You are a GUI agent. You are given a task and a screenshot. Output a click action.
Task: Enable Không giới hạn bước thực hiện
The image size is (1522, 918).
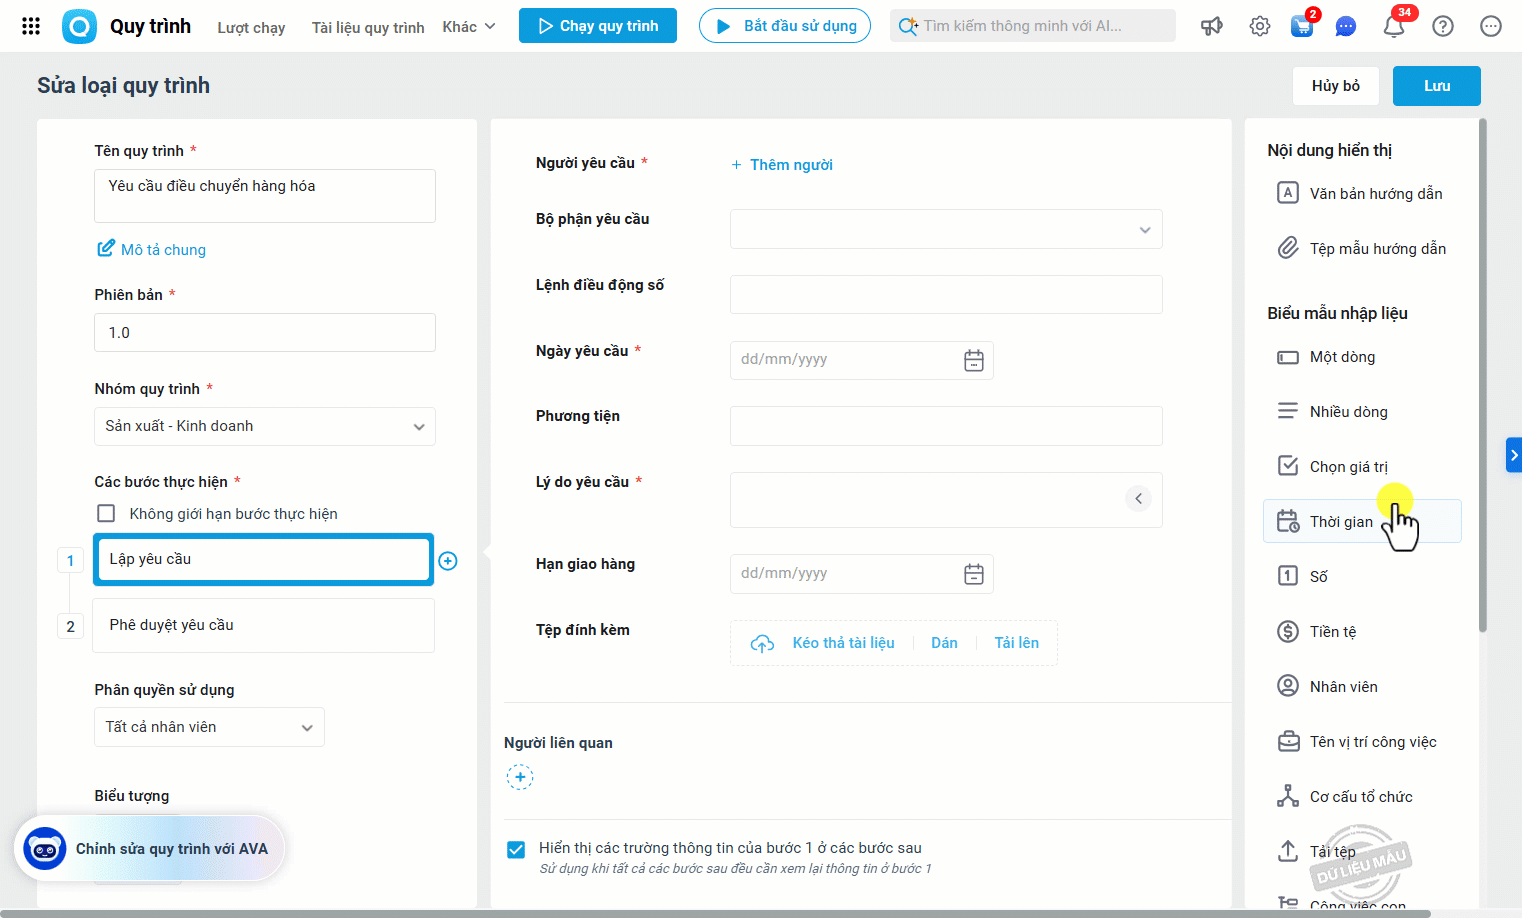click(106, 514)
